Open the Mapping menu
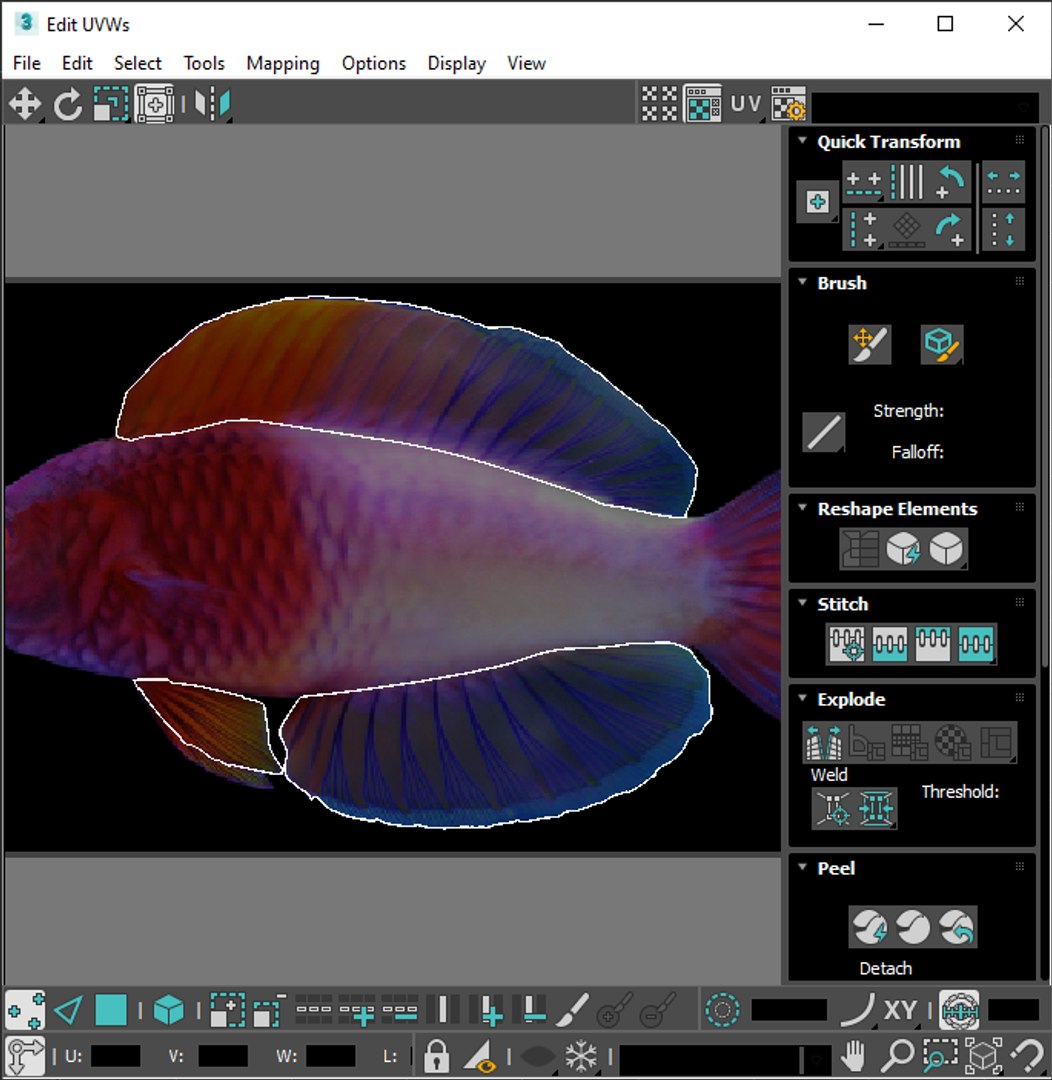This screenshot has height=1080, width=1052. pyautogui.click(x=283, y=63)
